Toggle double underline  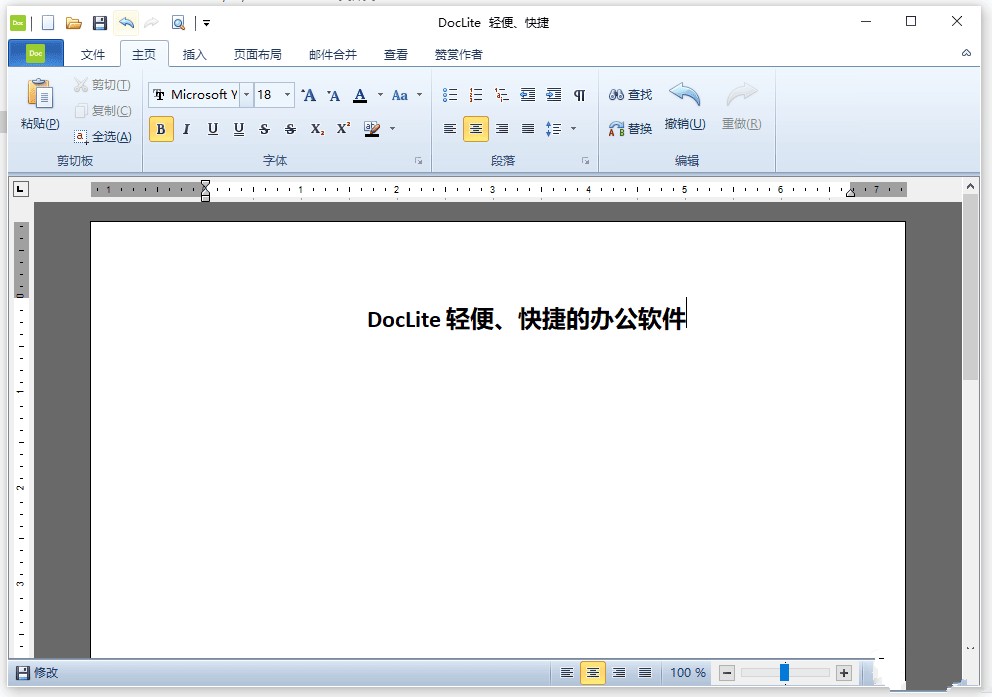239,129
